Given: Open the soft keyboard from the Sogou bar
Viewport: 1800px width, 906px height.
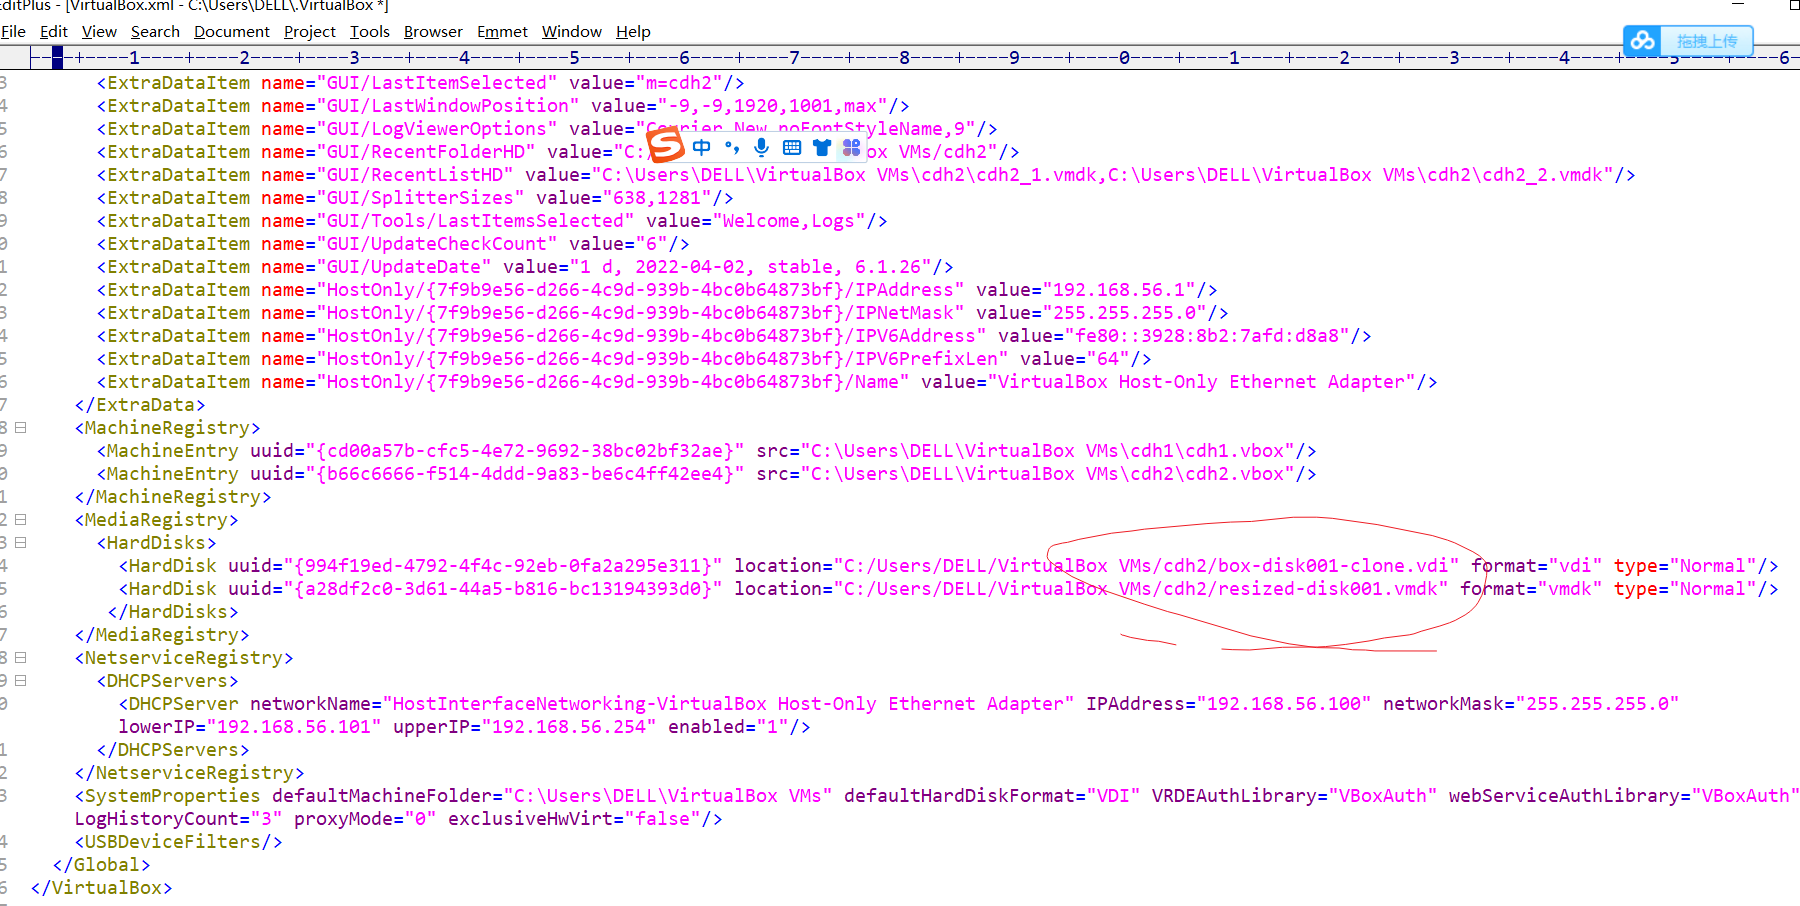Looking at the screenshot, I should 792,148.
